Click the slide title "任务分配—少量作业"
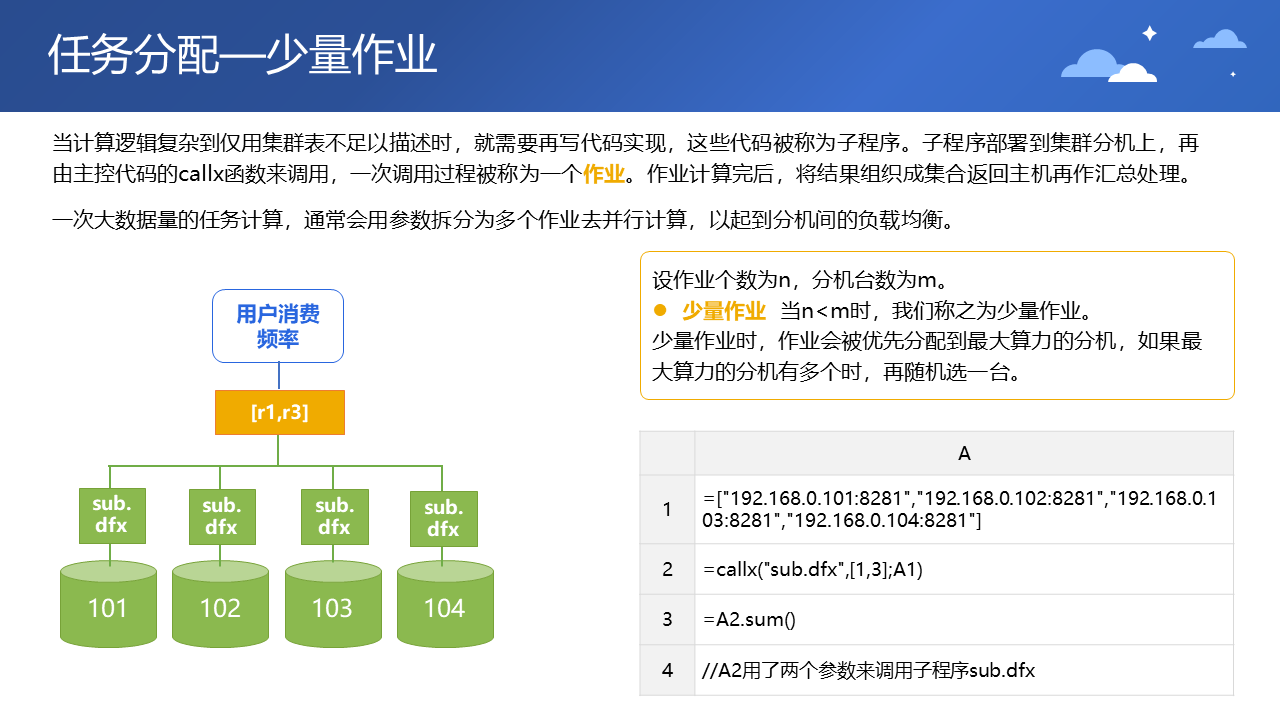The height and width of the screenshot is (720, 1280). click(x=243, y=56)
